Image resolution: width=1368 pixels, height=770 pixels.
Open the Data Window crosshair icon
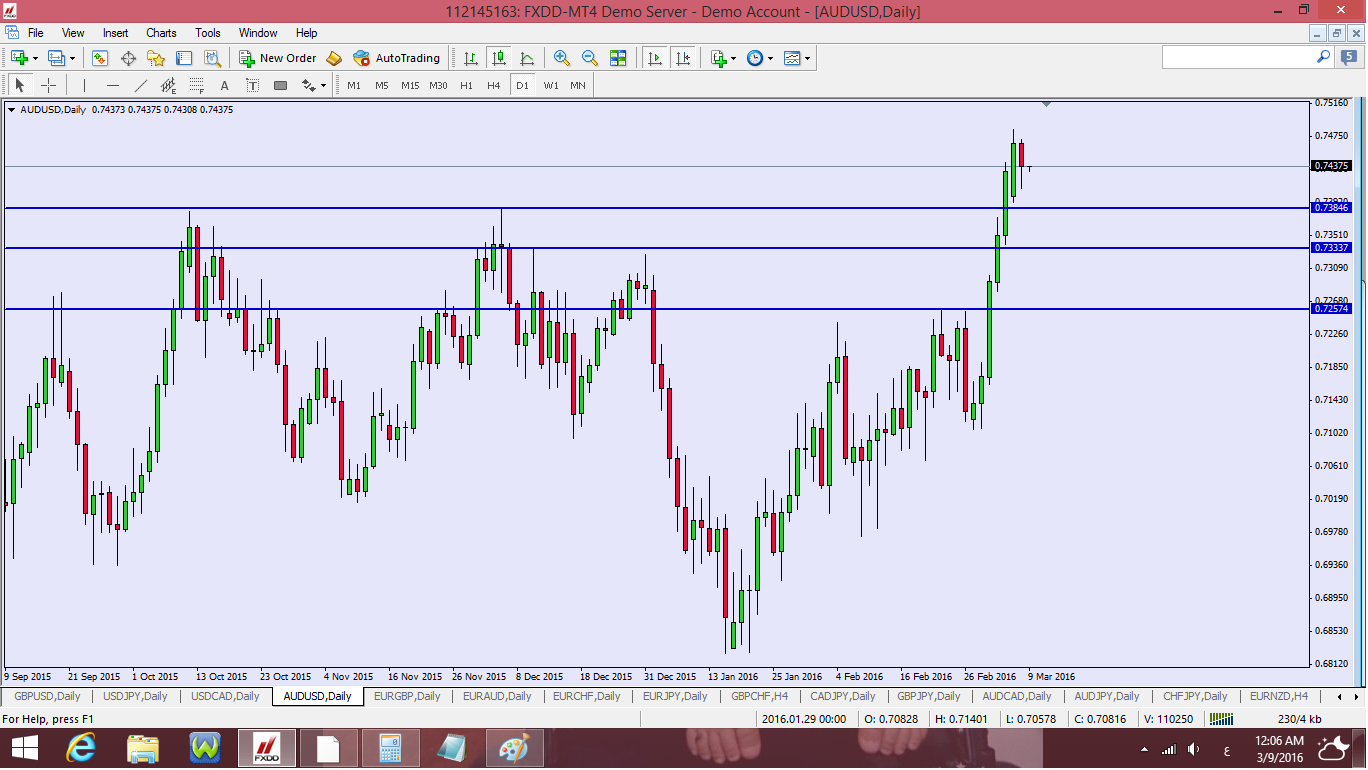click(x=128, y=58)
